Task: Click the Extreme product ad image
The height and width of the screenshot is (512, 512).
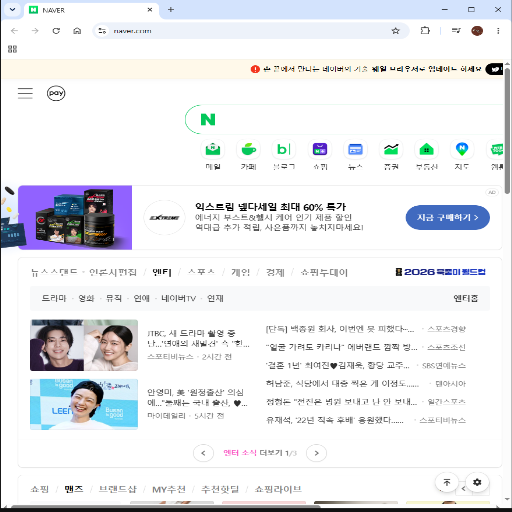Action: click(x=75, y=218)
